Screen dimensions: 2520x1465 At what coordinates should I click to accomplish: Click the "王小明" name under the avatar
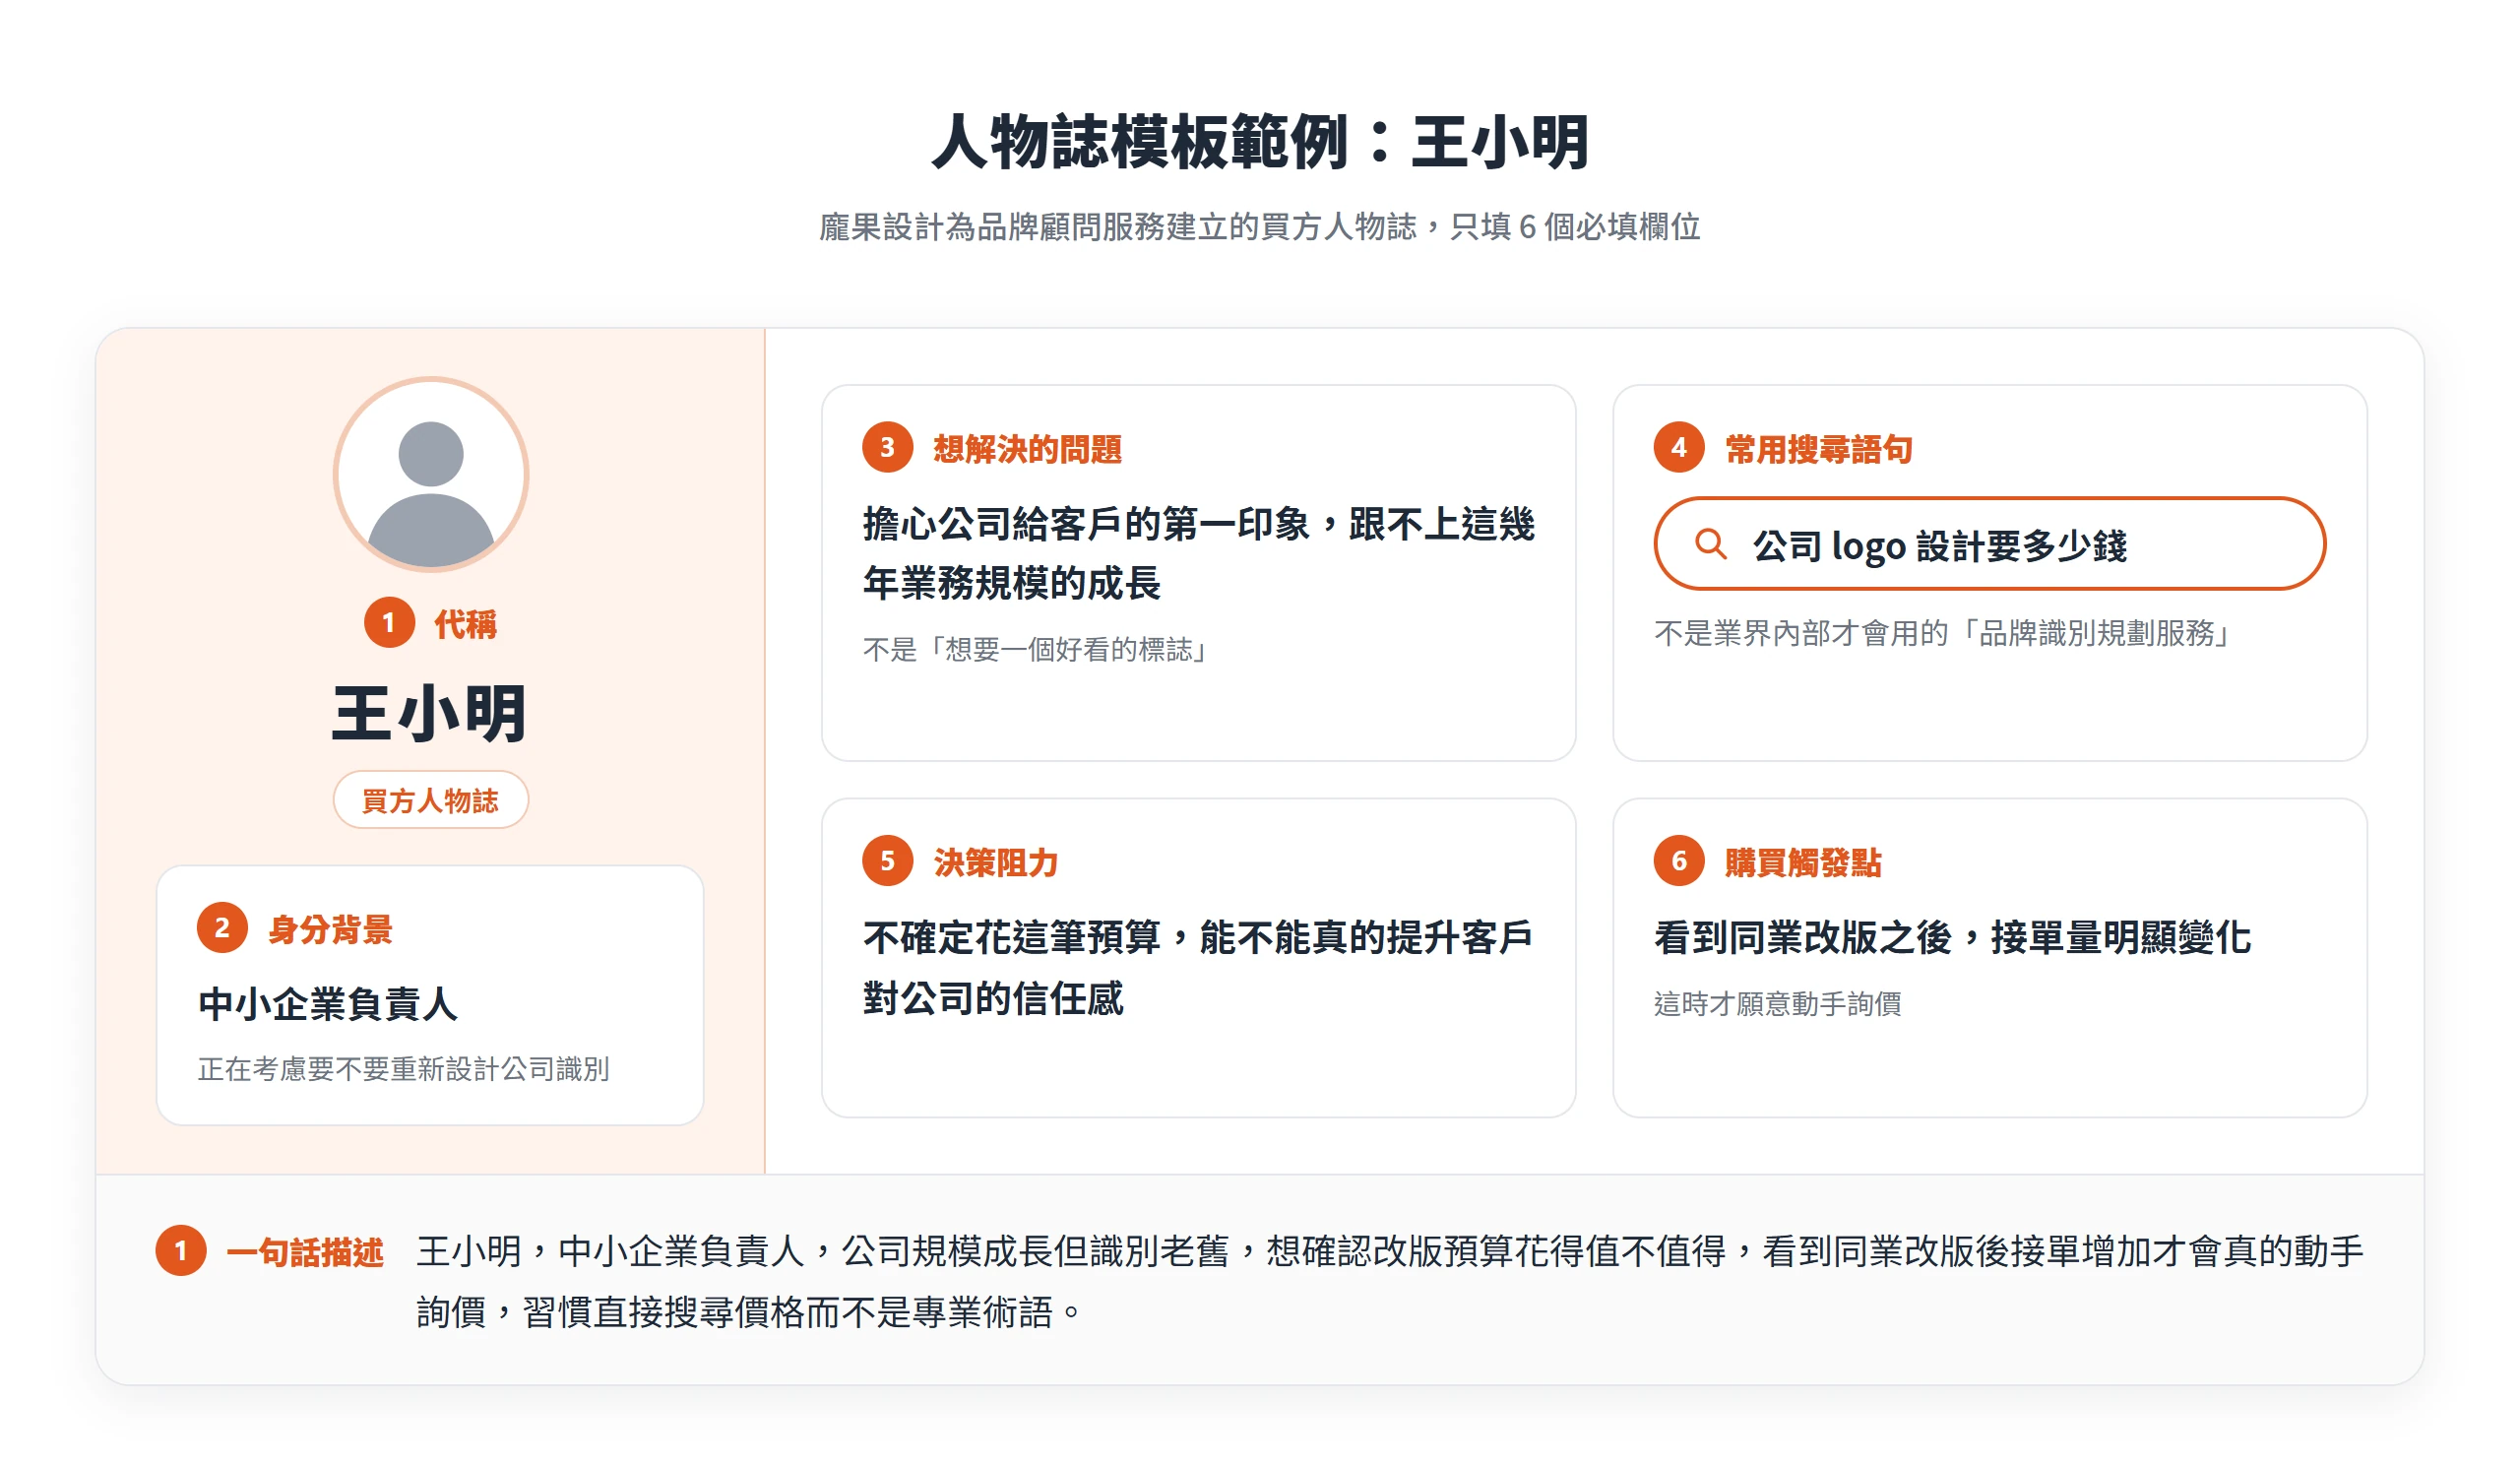tap(430, 714)
